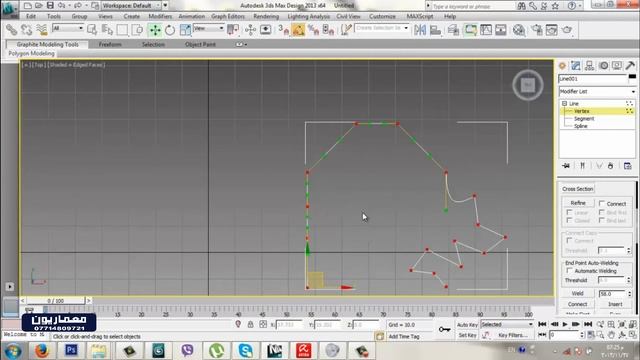Open the Modify command panel tab
640x360 pixels.
click(576, 65)
